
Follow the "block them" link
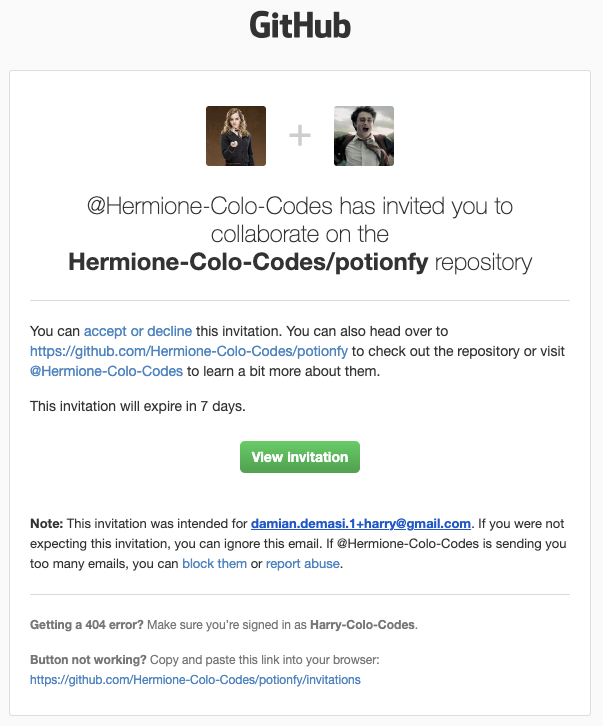[x=214, y=563]
